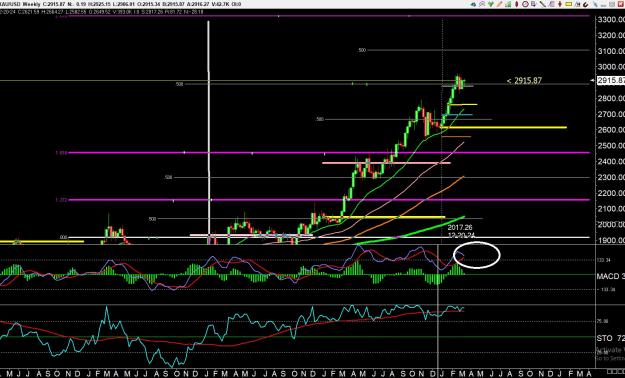Select the yellow horizontal line near 2600
This screenshot has height=378, width=625.
coord(503,128)
